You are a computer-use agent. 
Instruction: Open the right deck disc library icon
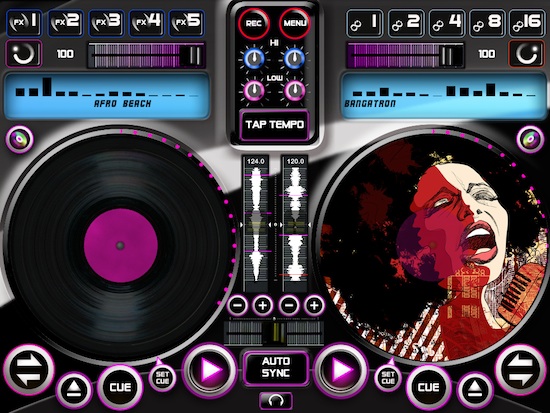point(530,139)
